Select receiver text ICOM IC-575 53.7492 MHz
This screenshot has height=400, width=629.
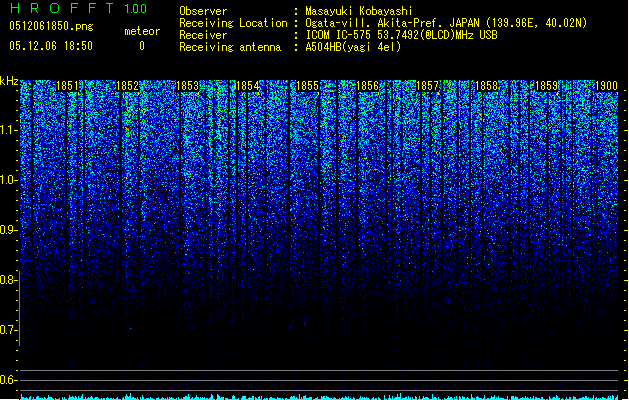tap(401, 35)
